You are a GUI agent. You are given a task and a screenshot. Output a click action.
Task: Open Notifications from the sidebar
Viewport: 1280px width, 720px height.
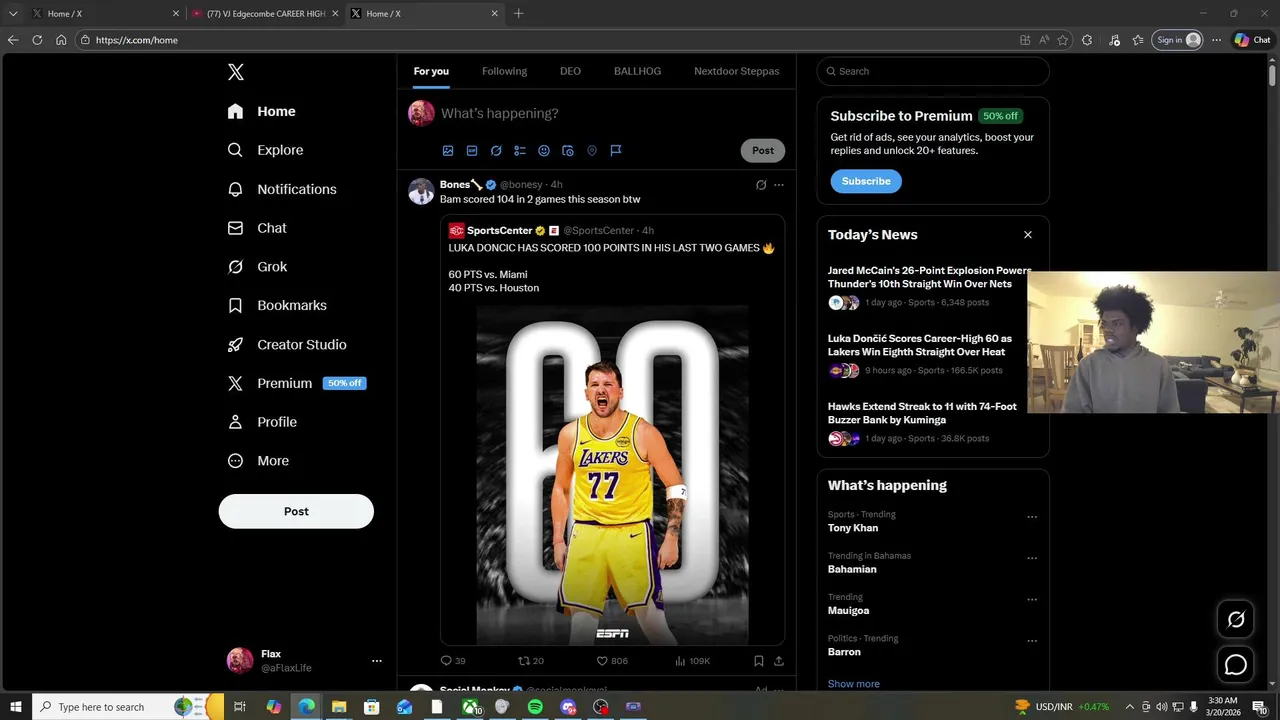click(281, 189)
